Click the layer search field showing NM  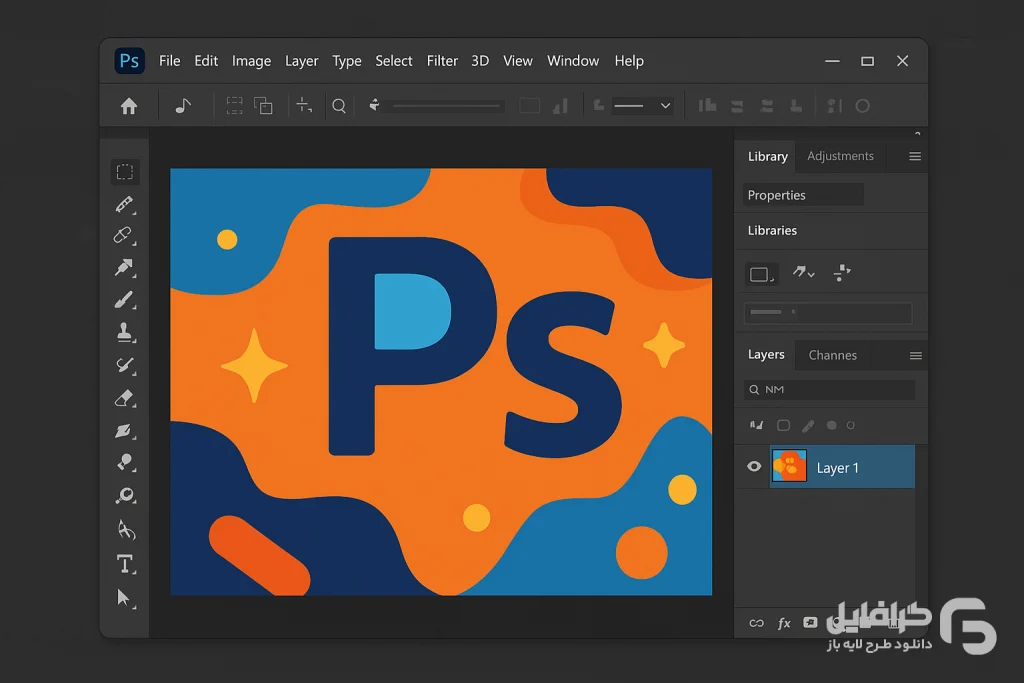(829, 390)
